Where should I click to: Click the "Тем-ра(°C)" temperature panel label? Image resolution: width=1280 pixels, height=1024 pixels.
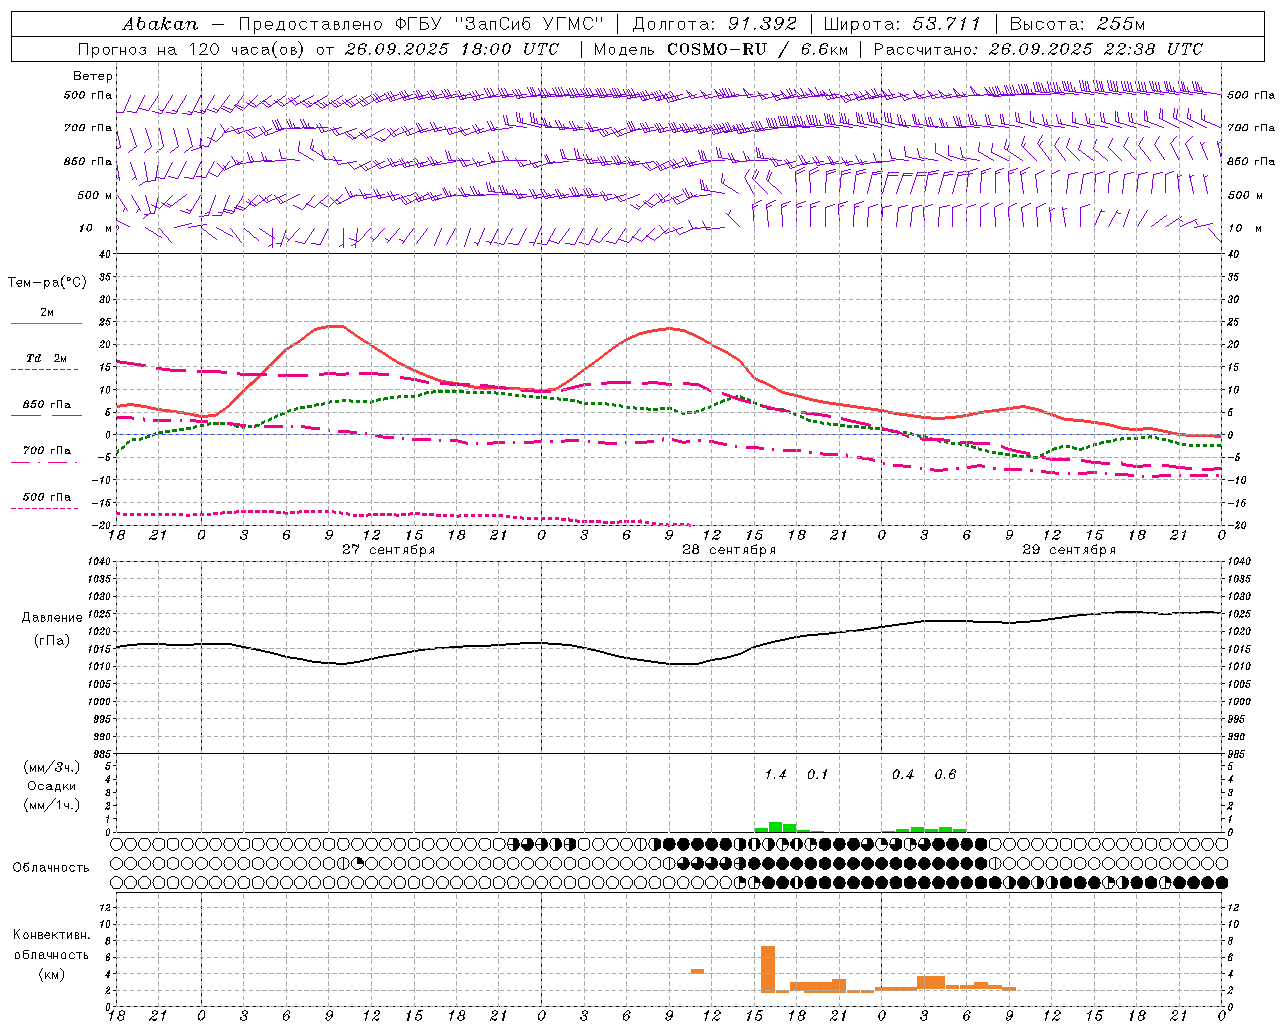click(47, 283)
